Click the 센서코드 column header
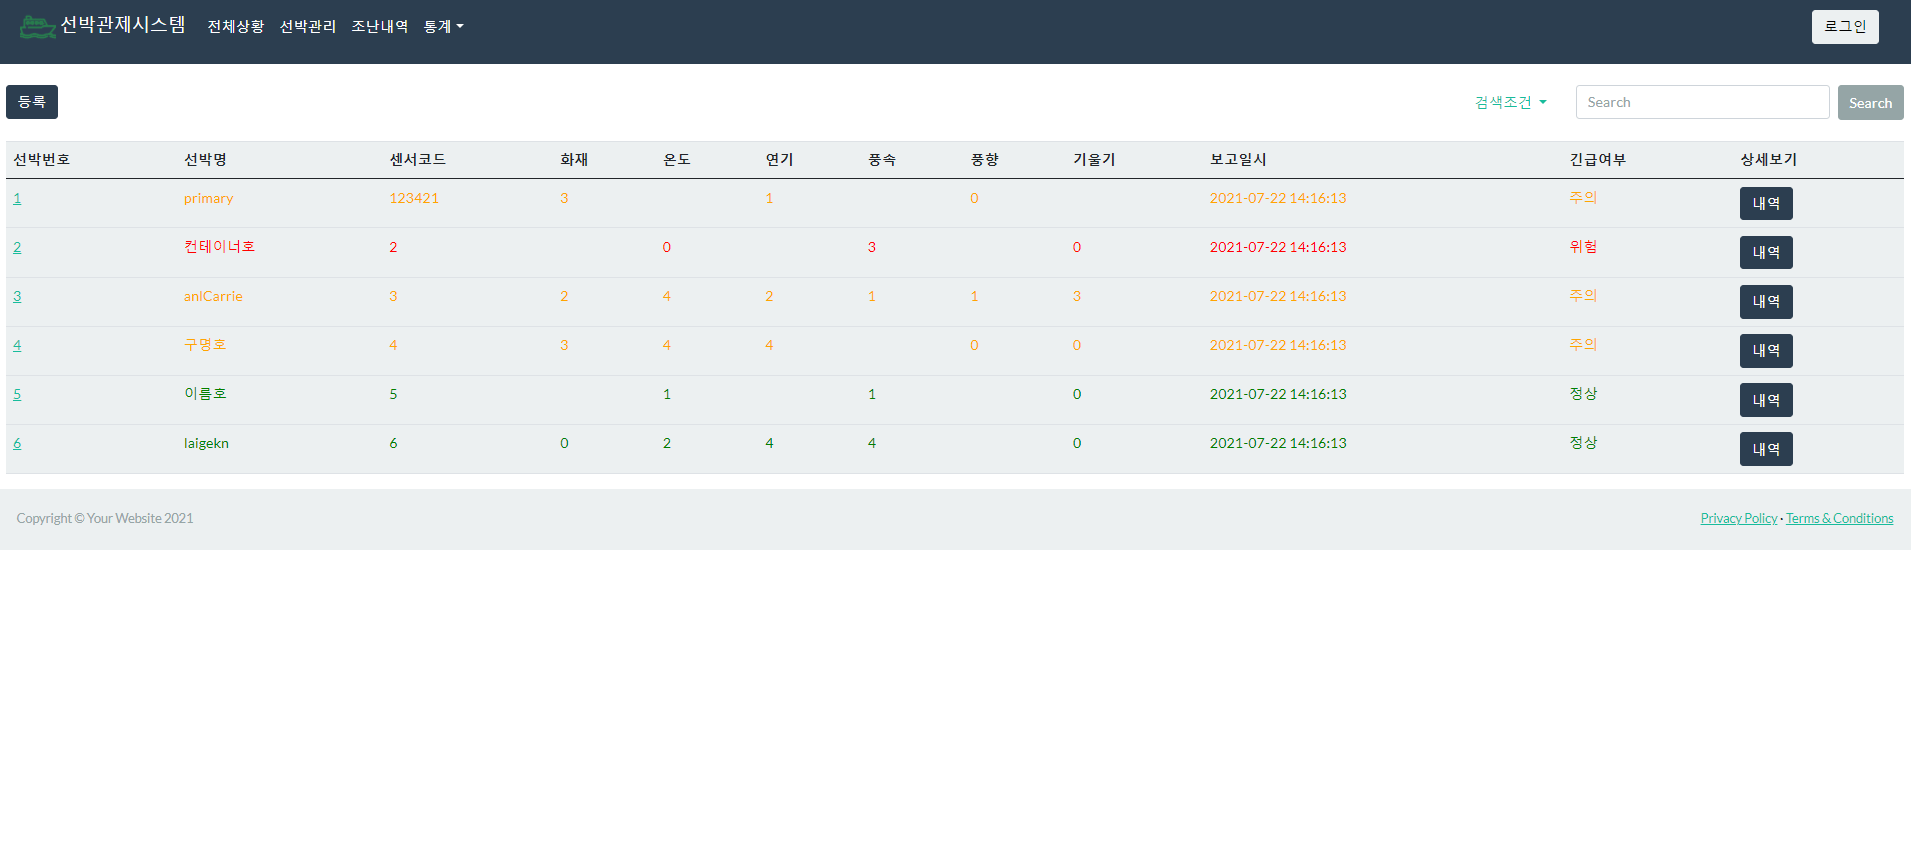Viewport: 1911px width, 842px height. coord(417,159)
